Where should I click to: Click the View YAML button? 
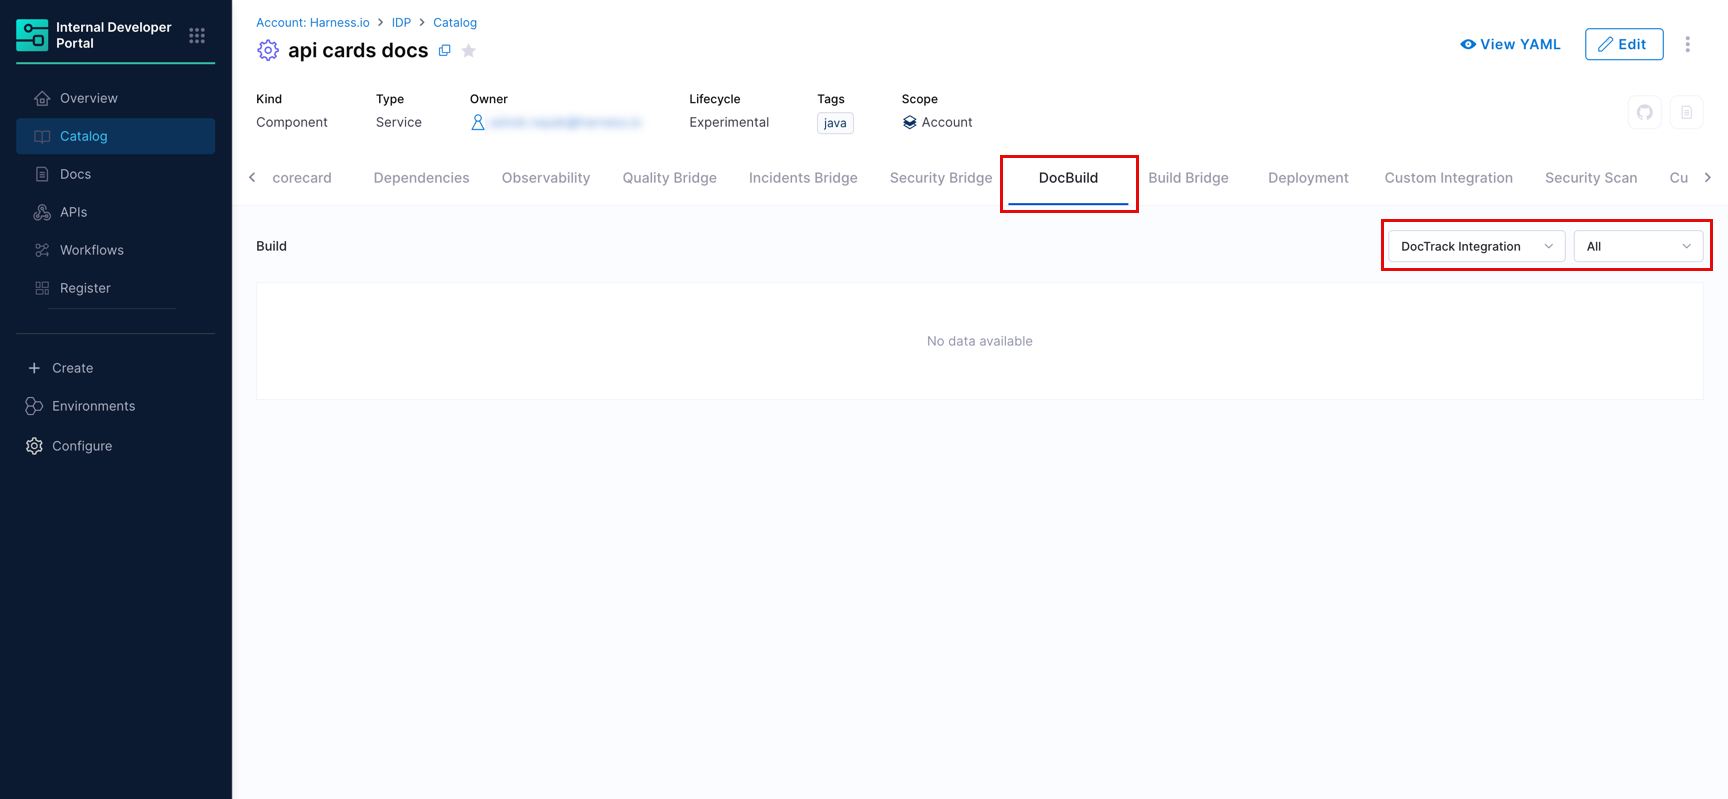pos(1510,44)
